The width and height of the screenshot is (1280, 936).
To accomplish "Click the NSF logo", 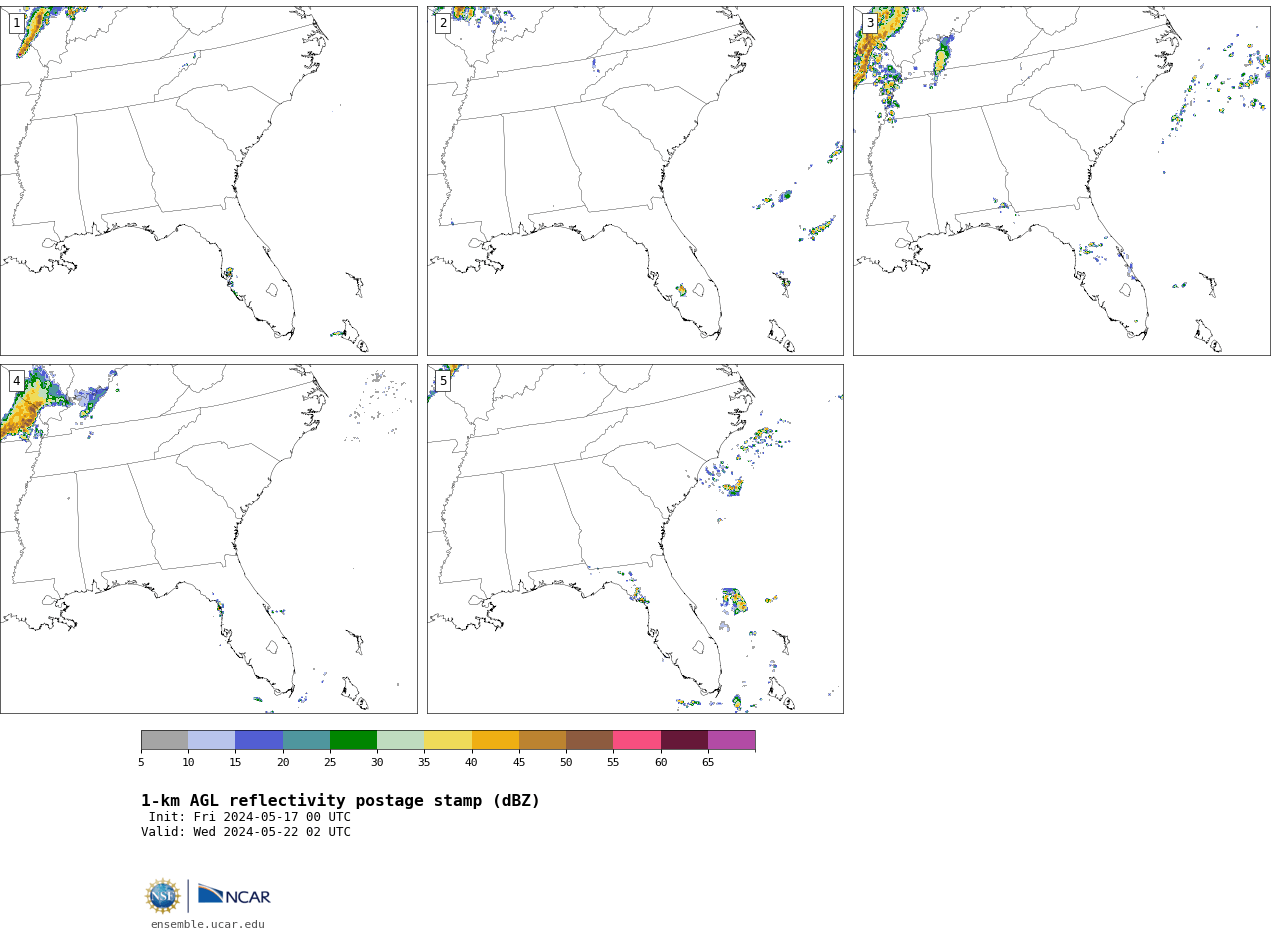I will coord(163,896).
